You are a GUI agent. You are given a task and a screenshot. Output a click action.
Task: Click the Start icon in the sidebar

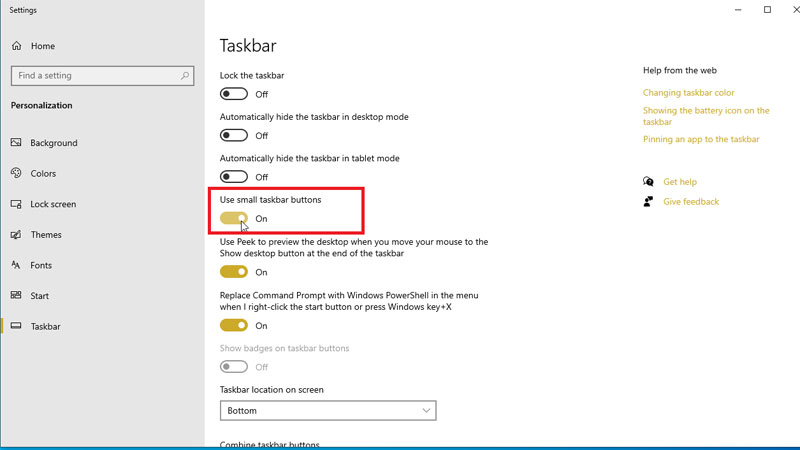pyautogui.click(x=17, y=296)
